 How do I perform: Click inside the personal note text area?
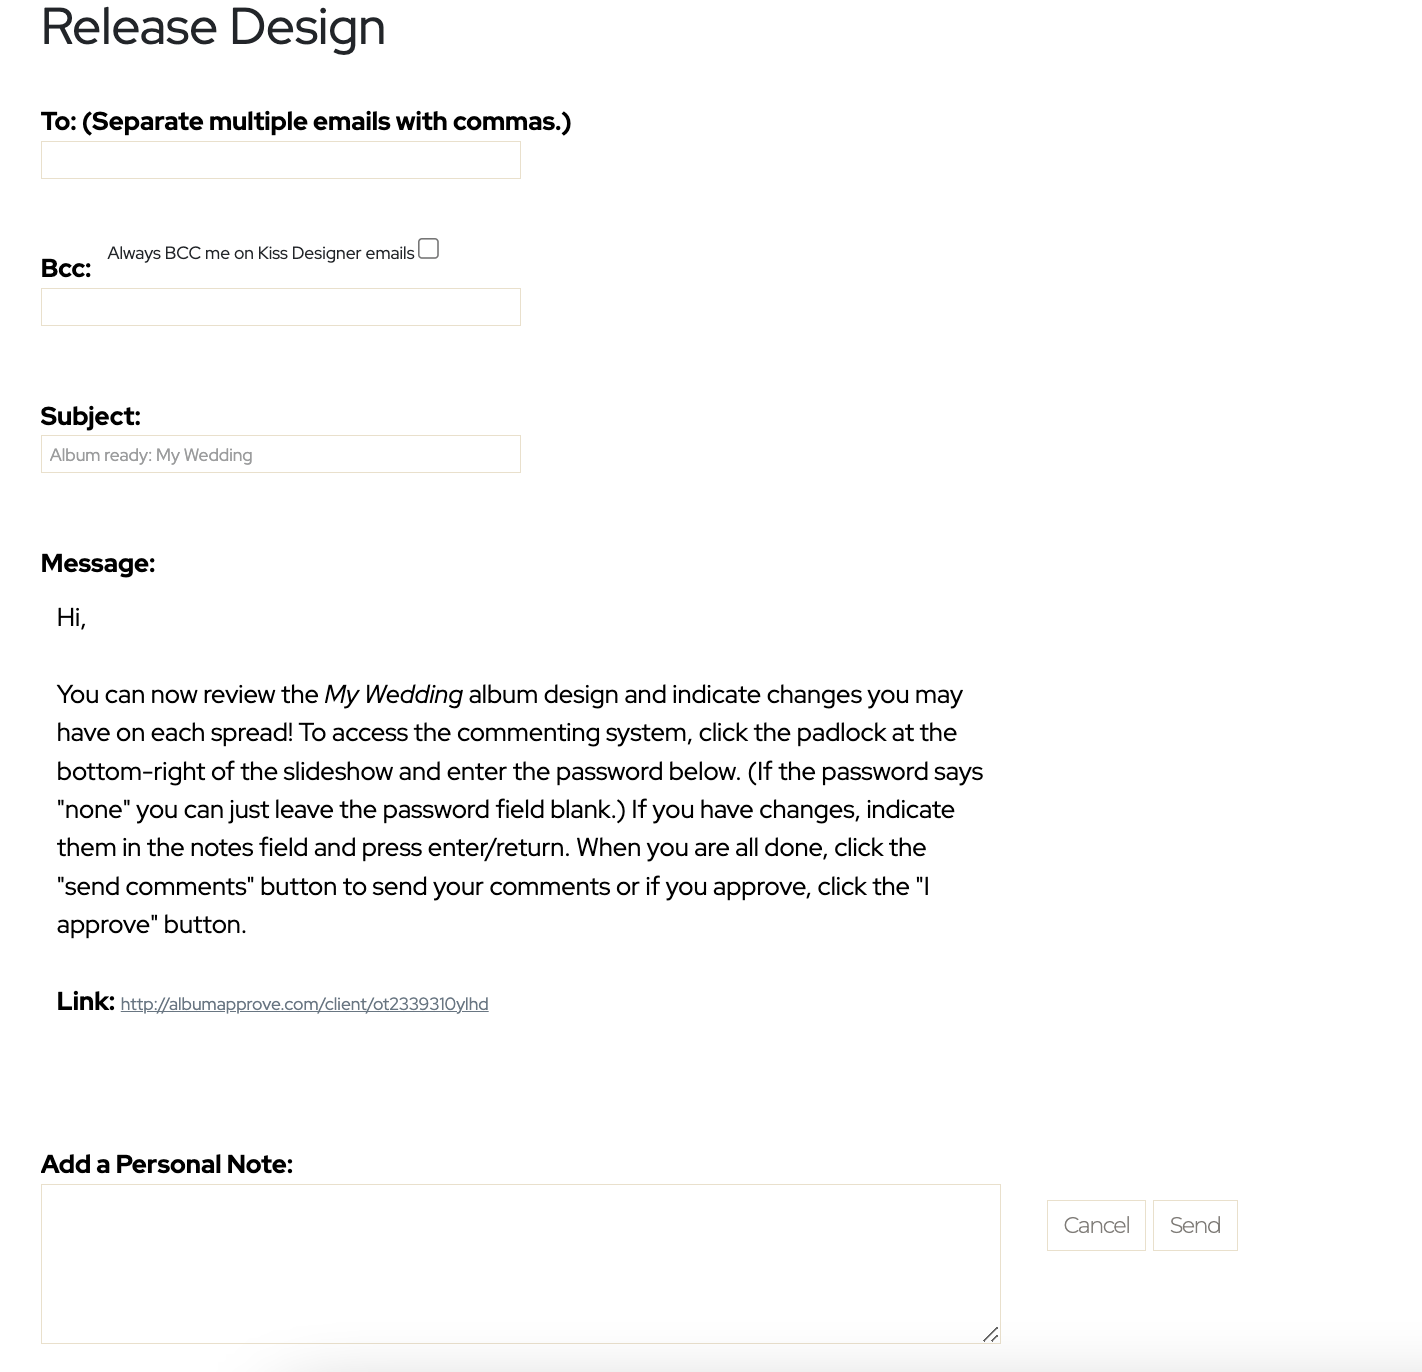pos(520,1264)
